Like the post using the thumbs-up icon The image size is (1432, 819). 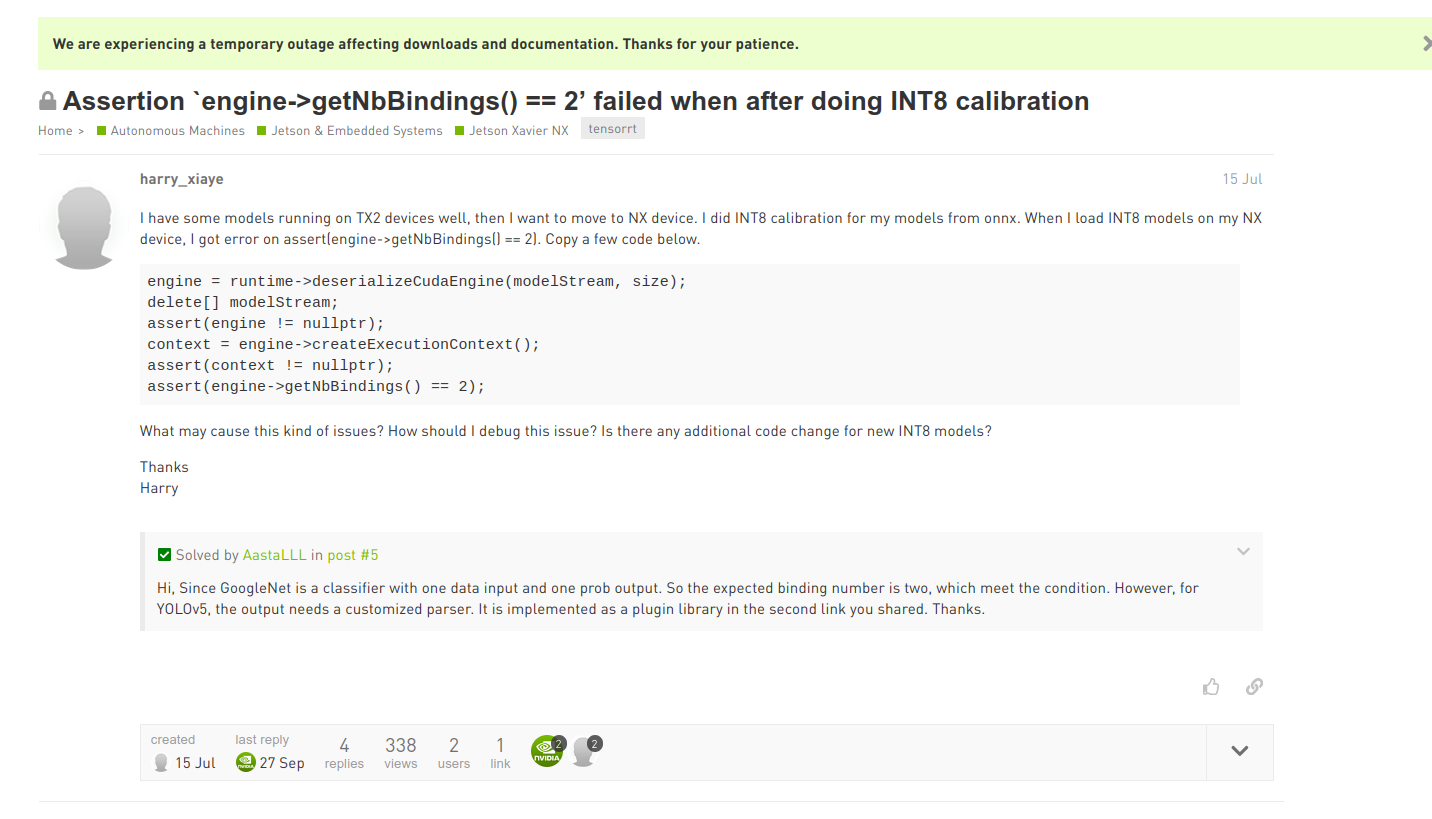pos(1211,687)
